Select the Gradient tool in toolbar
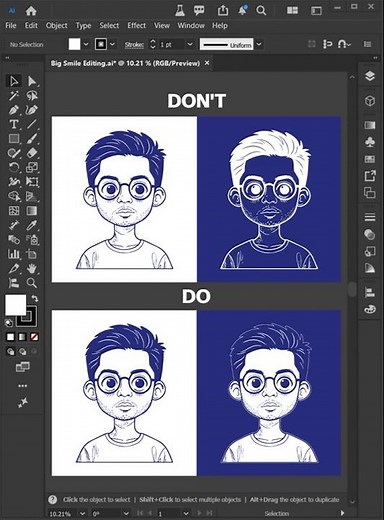 [32, 211]
